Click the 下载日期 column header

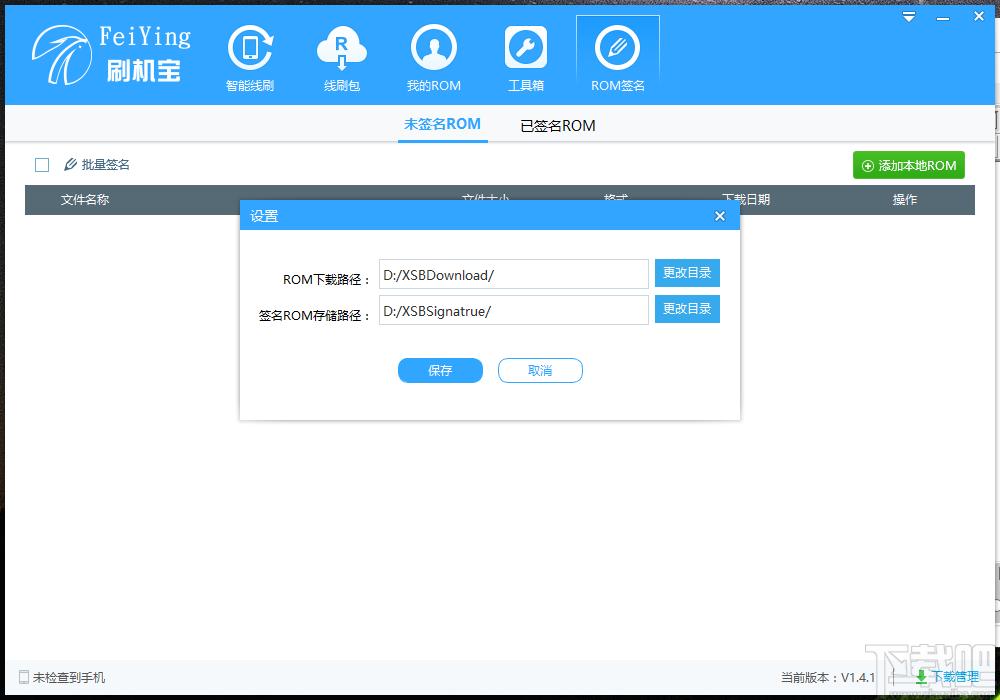tap(746, 200)
